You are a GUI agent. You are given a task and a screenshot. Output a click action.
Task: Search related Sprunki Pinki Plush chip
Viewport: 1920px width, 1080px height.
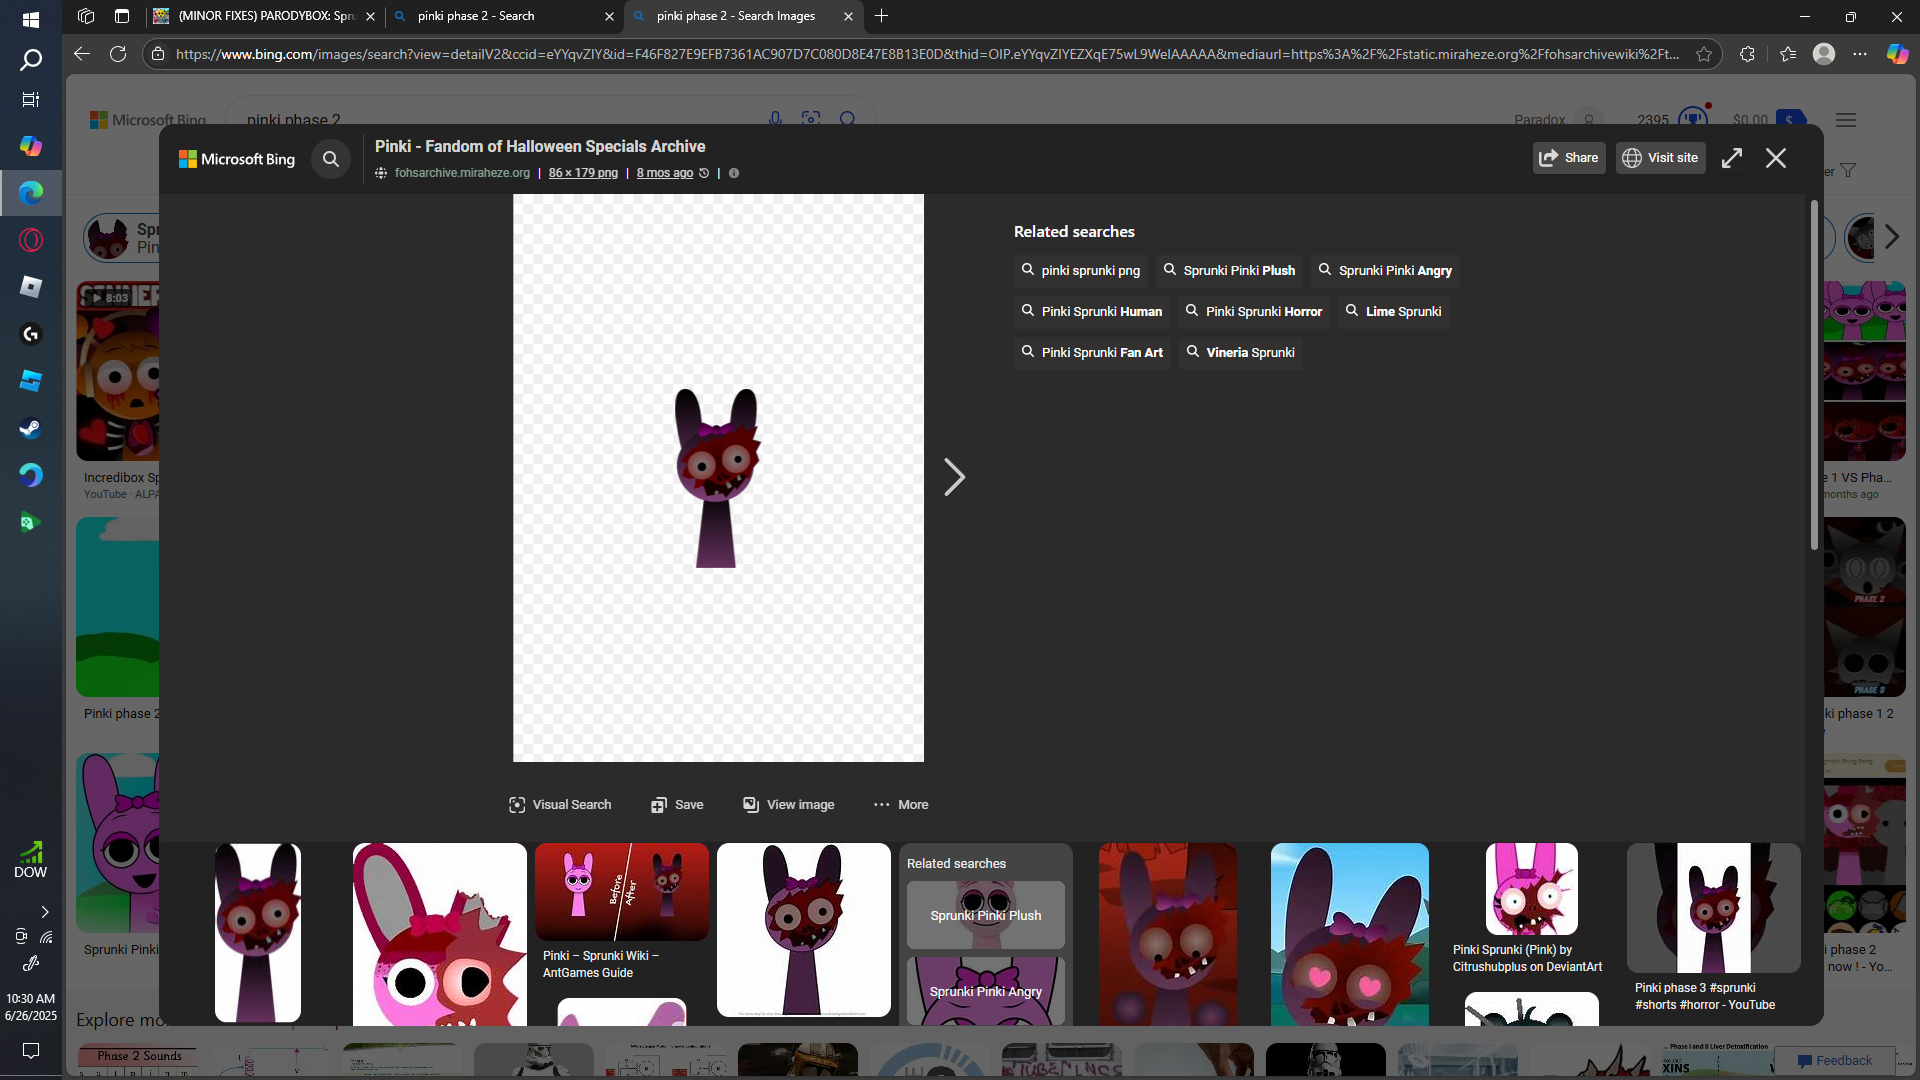click(x=1229, y=271)
